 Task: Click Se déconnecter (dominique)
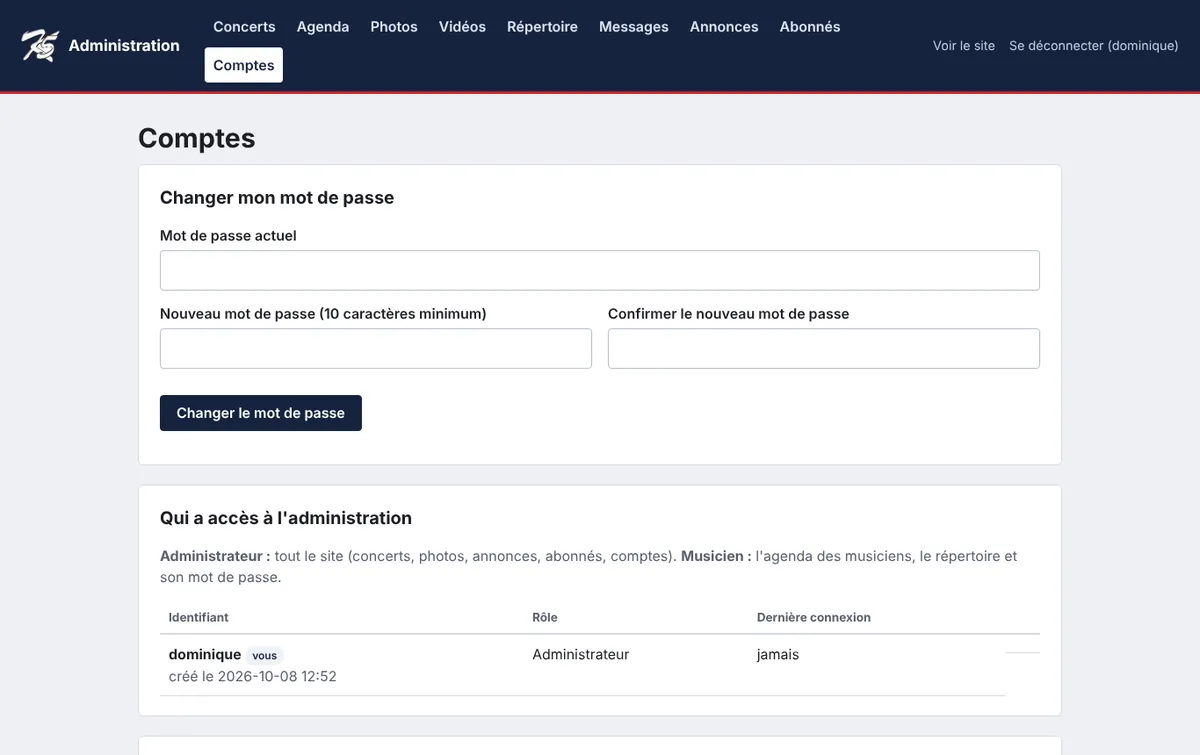(1094, 46)
